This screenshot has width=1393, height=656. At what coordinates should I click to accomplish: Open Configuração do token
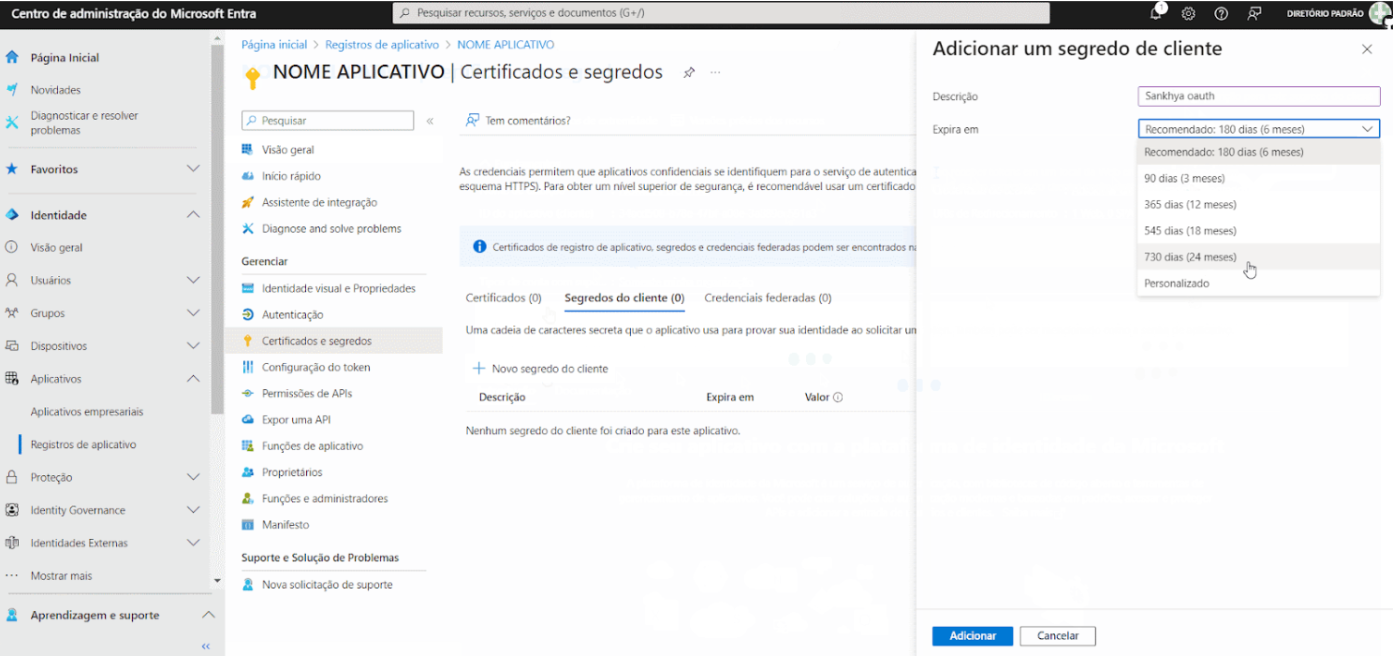coord(314,367)
